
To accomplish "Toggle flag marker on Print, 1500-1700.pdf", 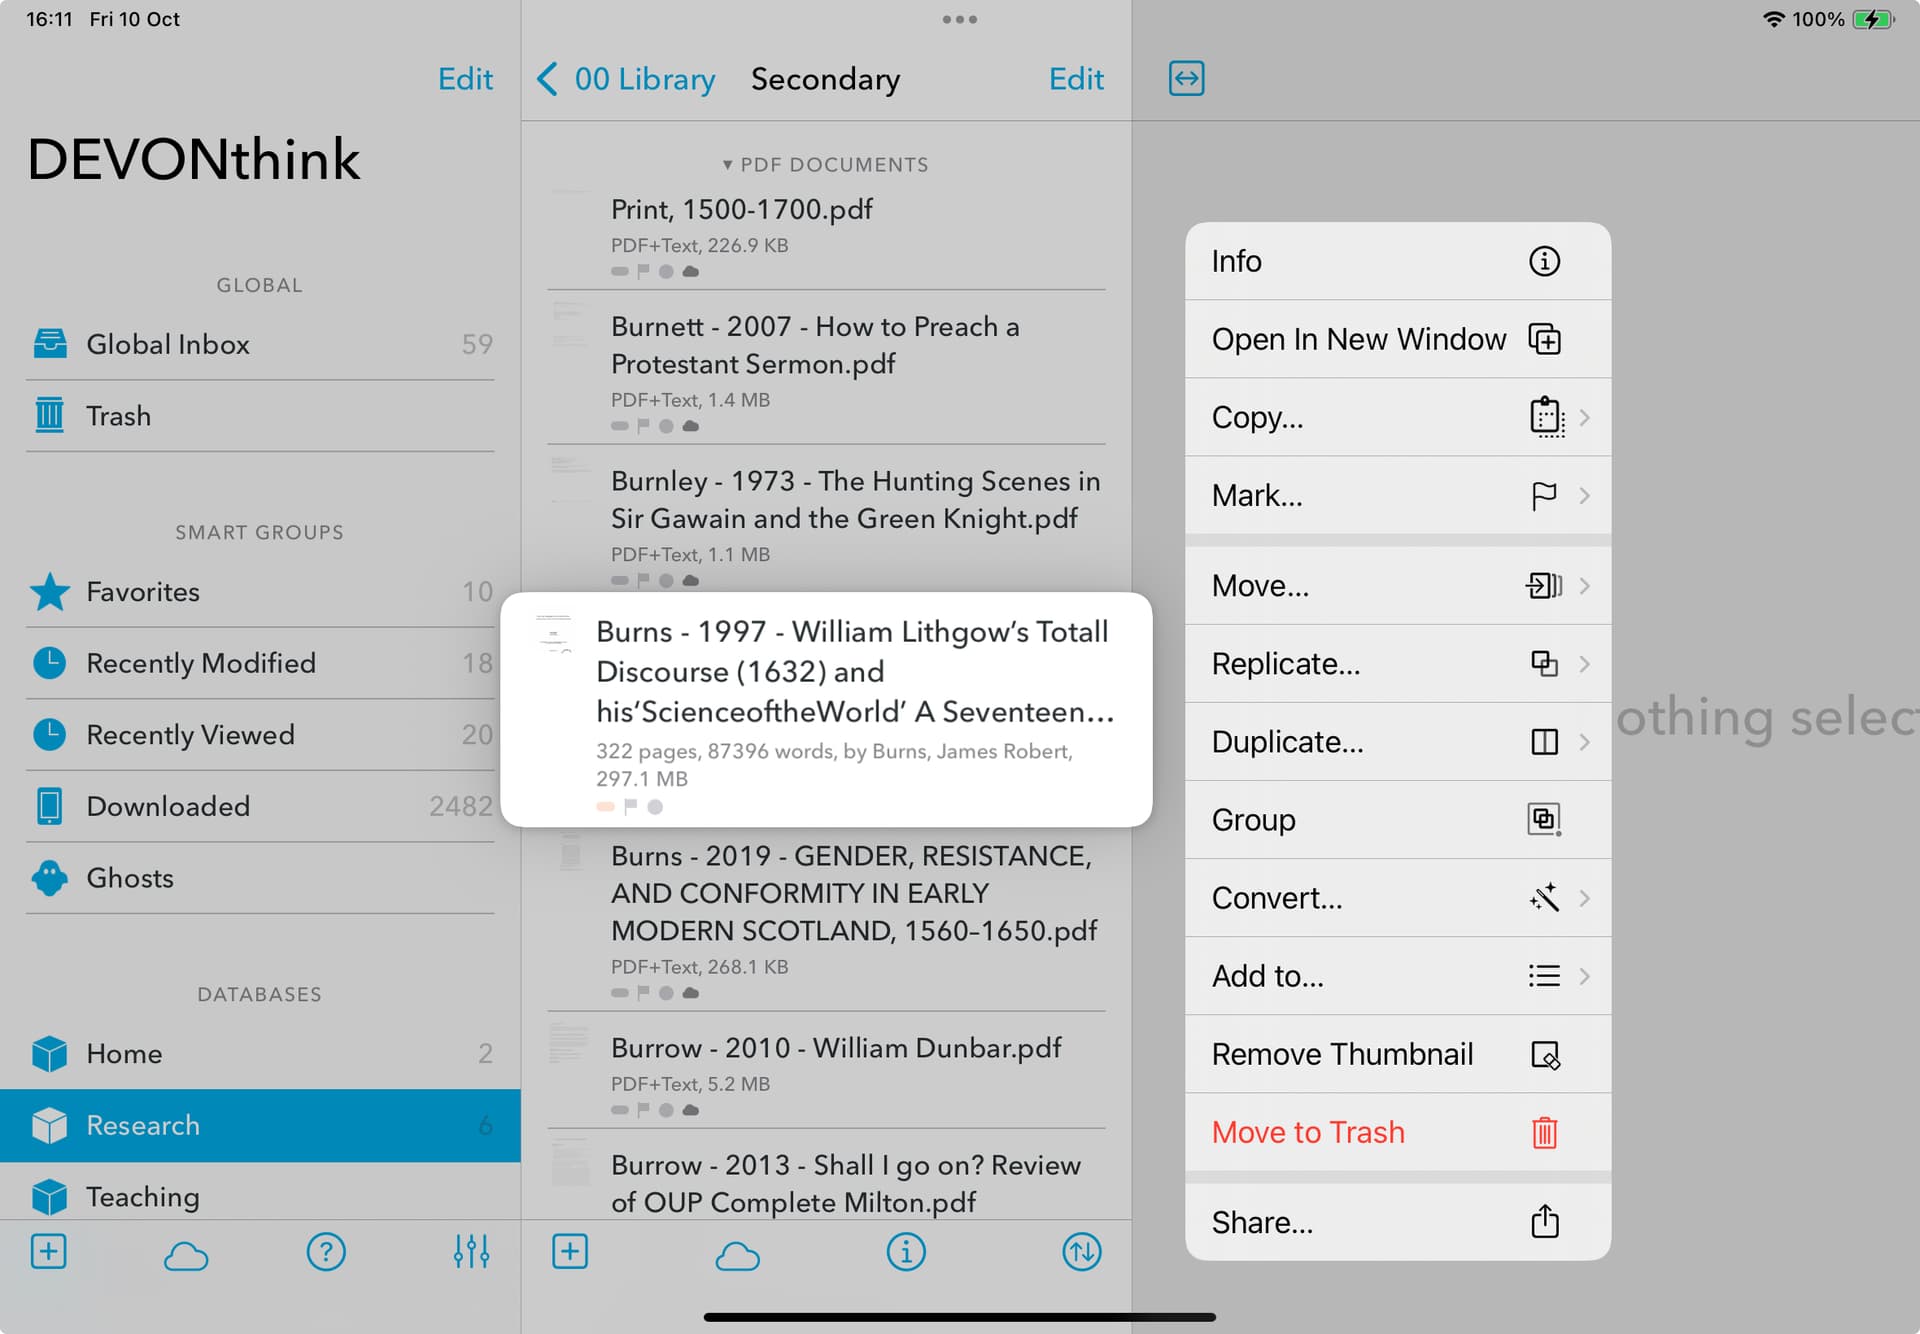I will [643, 271].
